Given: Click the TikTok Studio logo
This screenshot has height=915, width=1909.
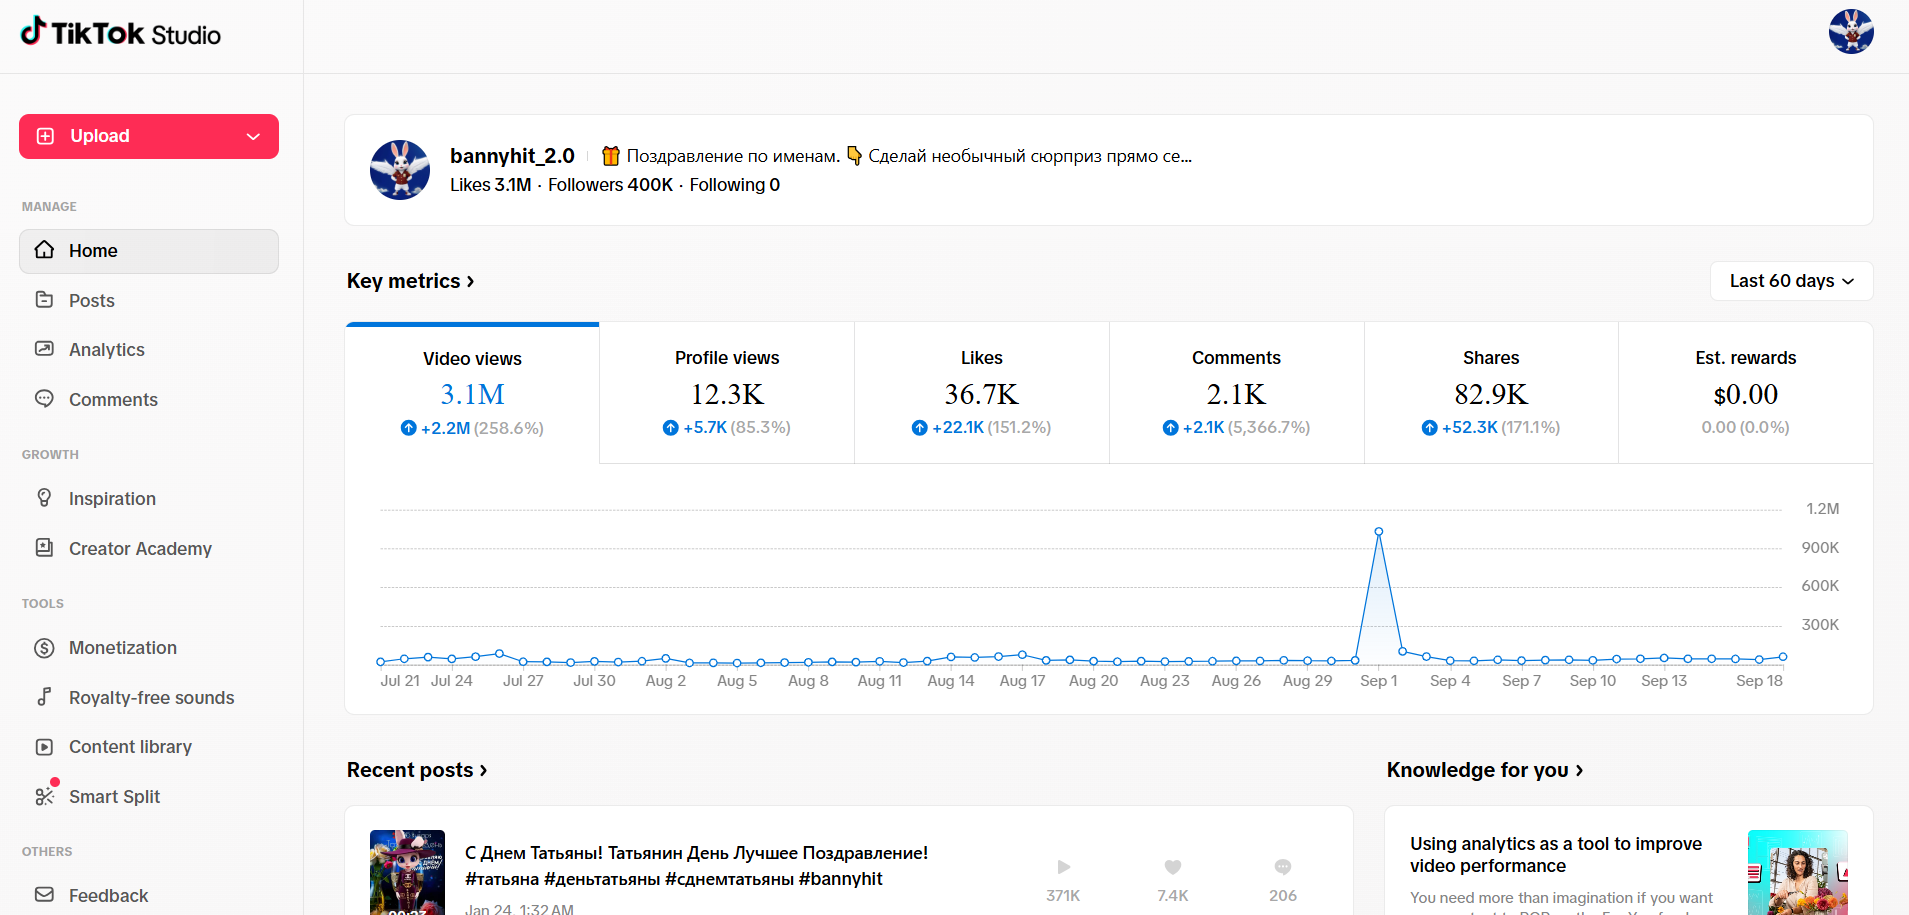Looking at the screenshot, I should (121, 33).
